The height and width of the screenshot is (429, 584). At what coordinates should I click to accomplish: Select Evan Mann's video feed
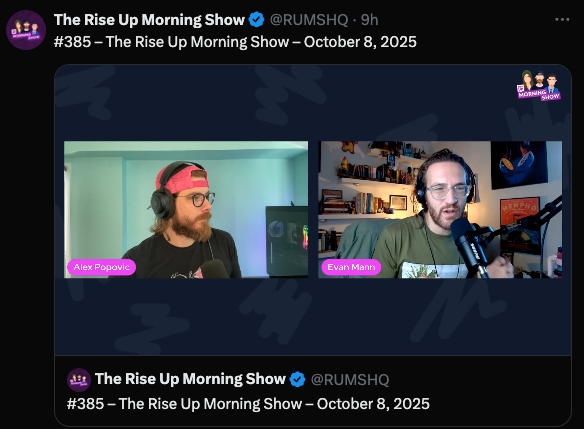point(440,209)
